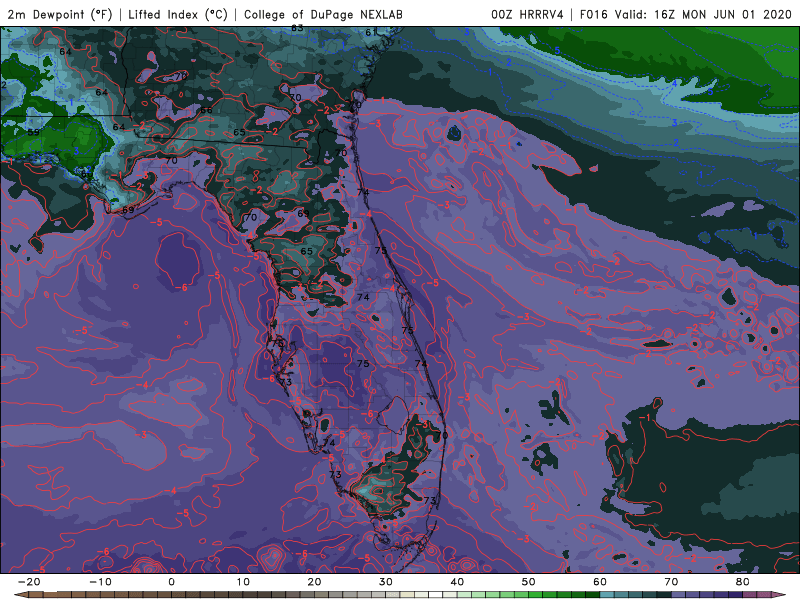Click the '70' color scale label

(x=671, y=582)
